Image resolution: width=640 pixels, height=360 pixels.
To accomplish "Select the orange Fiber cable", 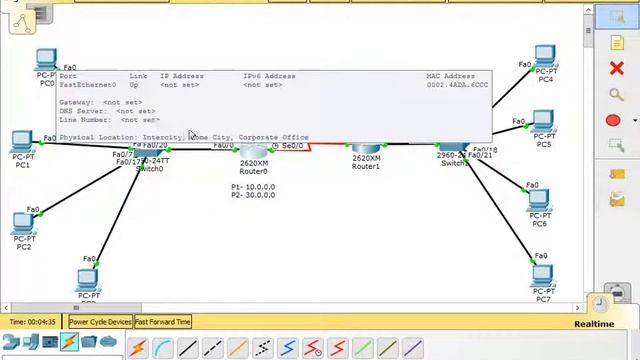I will coord(238,348).
